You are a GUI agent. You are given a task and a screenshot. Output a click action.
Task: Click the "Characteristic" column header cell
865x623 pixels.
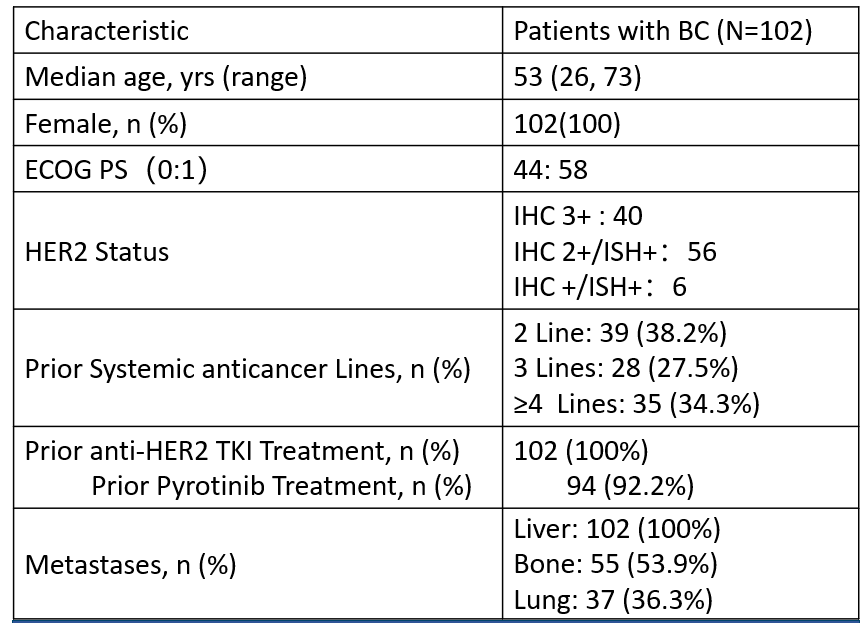pos(107,31)
